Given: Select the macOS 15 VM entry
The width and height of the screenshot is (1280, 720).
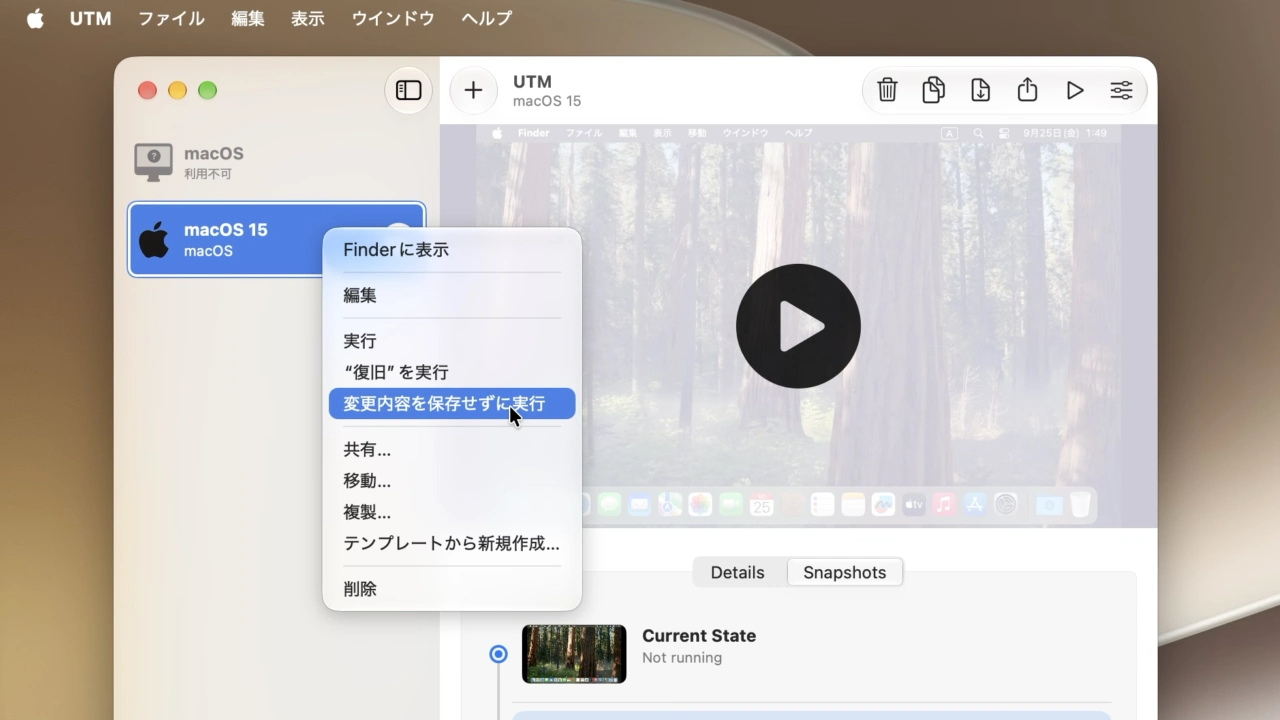Looking at the screenshot, I should [277, 240].
